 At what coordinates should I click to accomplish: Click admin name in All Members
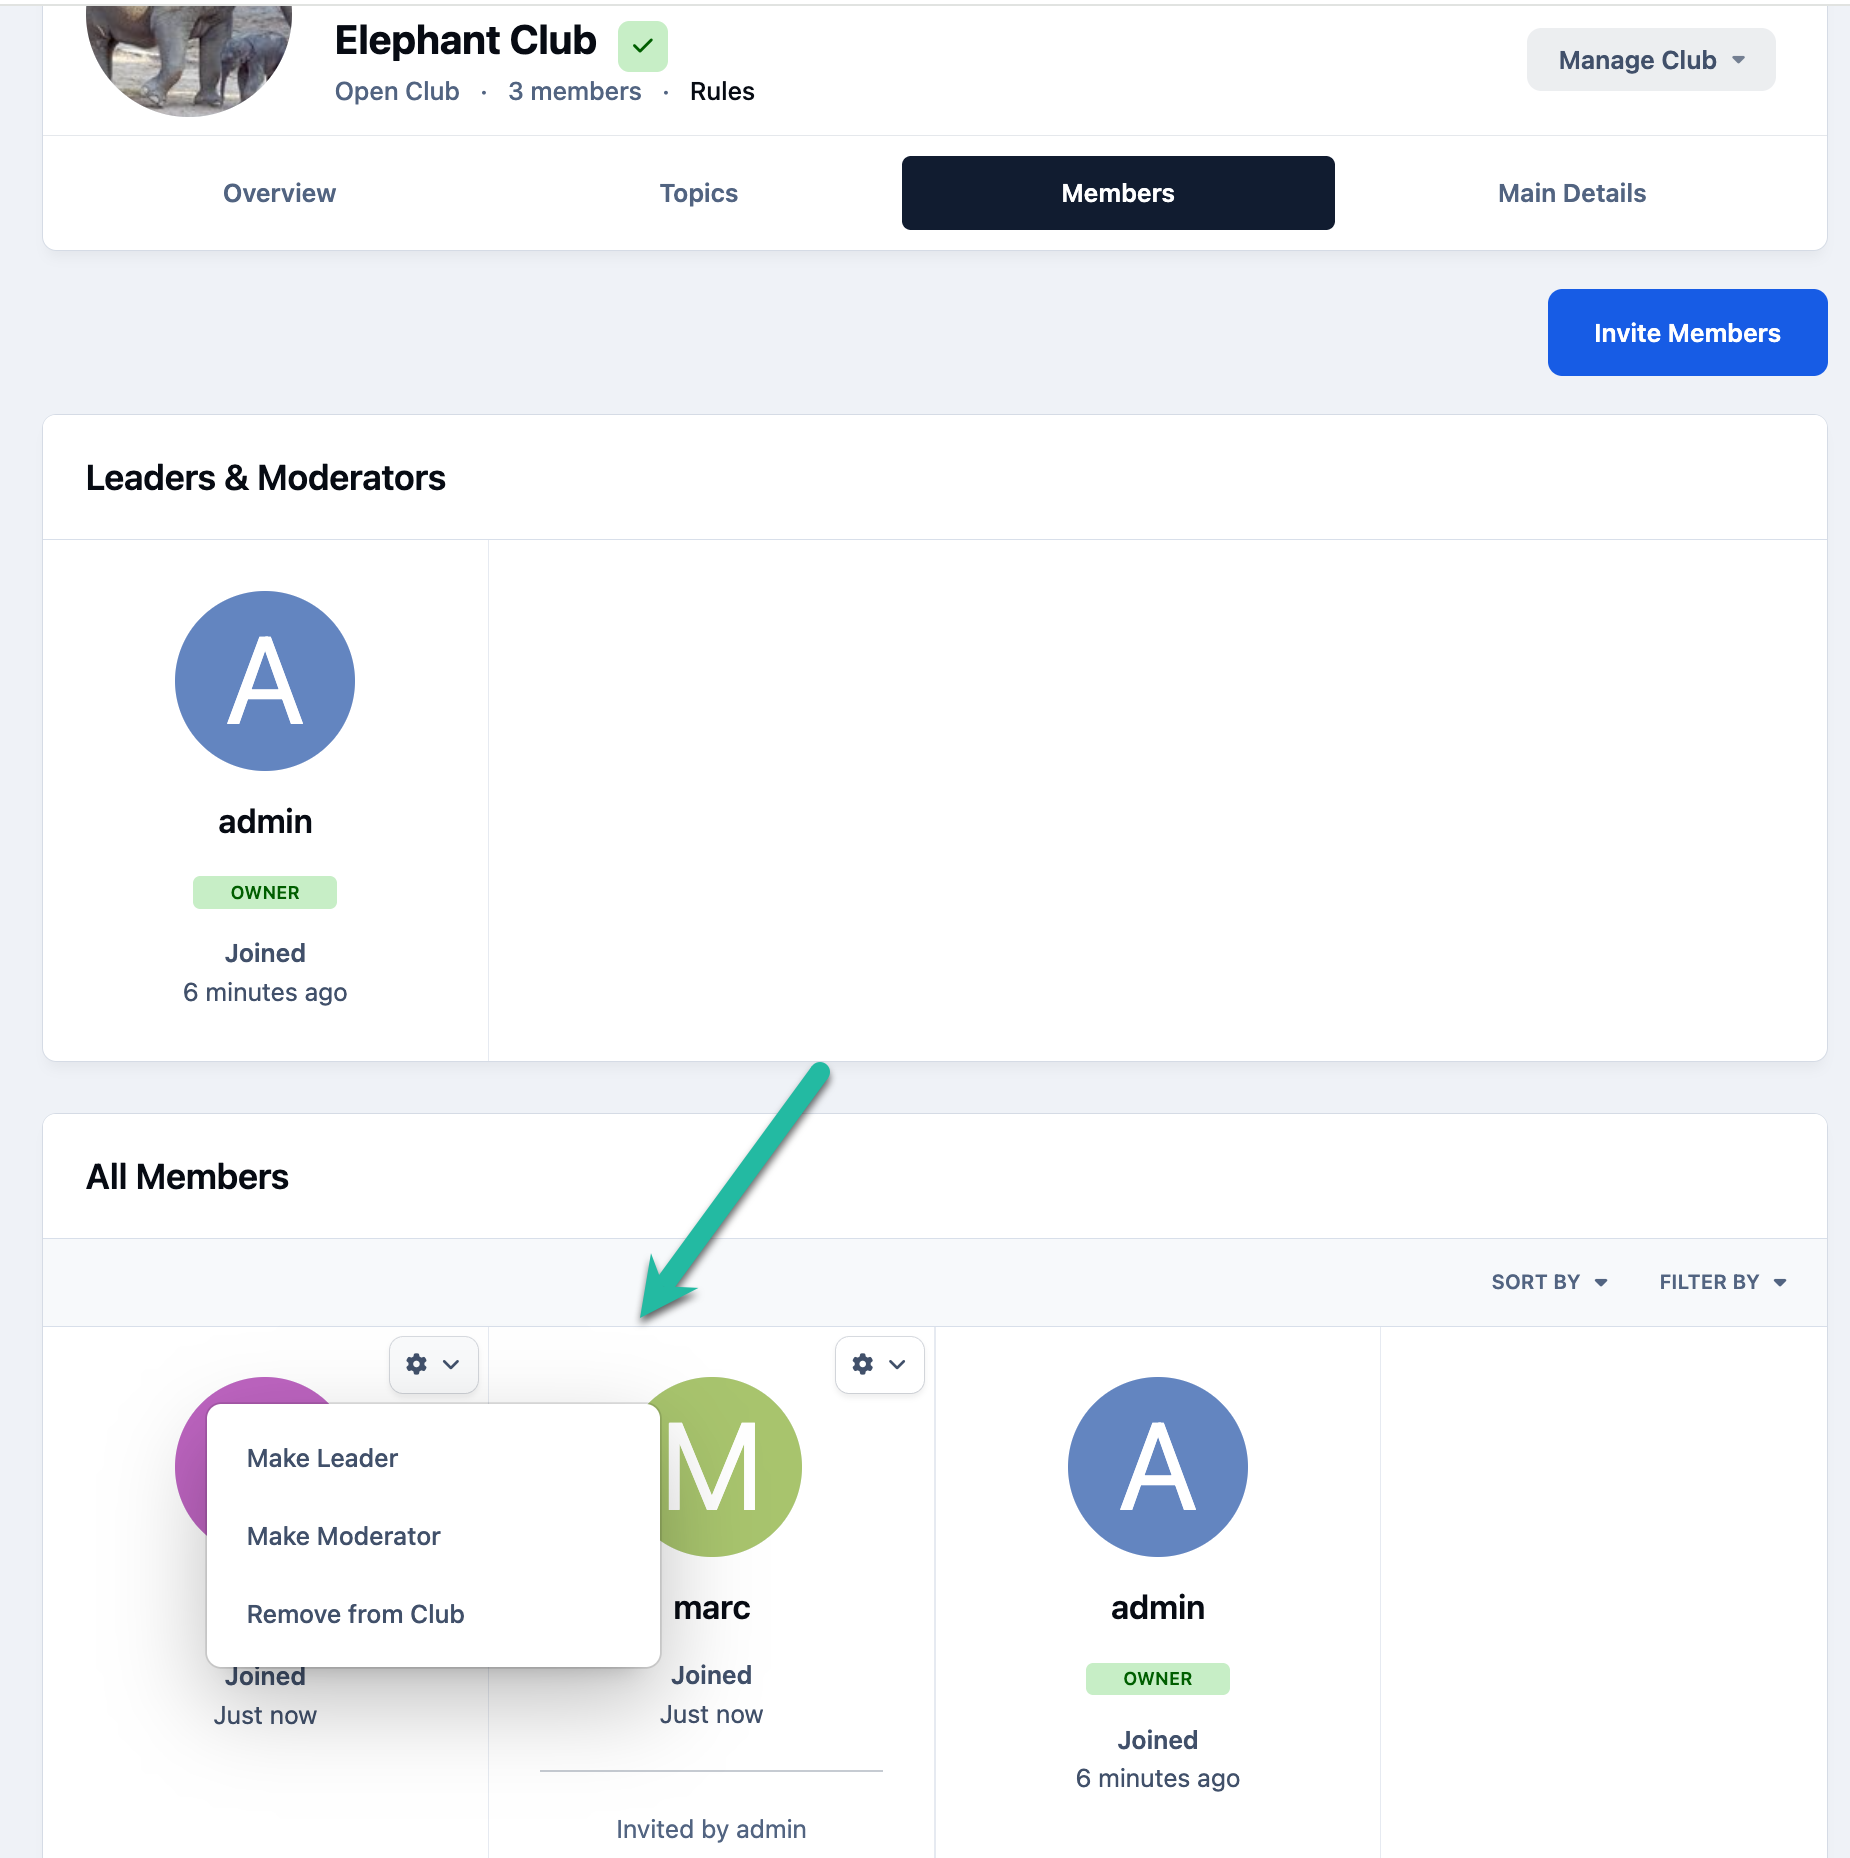(1158, 1607)
